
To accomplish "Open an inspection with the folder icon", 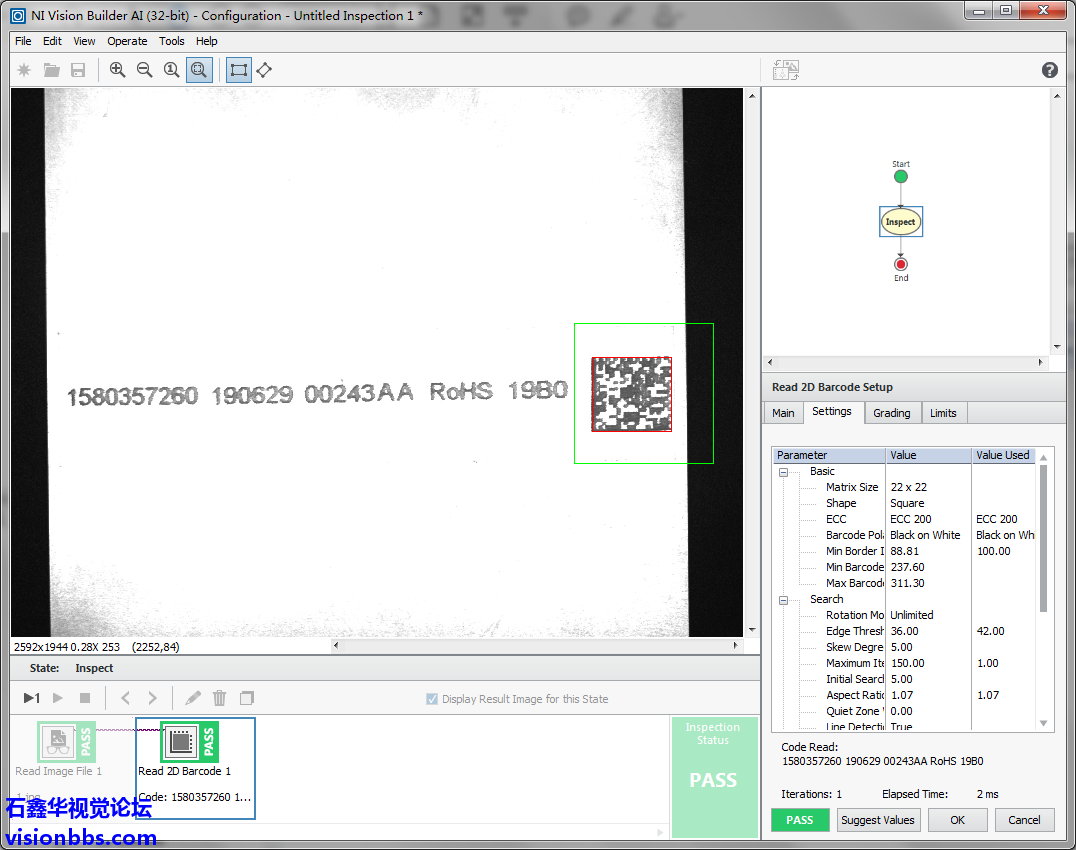I will click(51, 70).
